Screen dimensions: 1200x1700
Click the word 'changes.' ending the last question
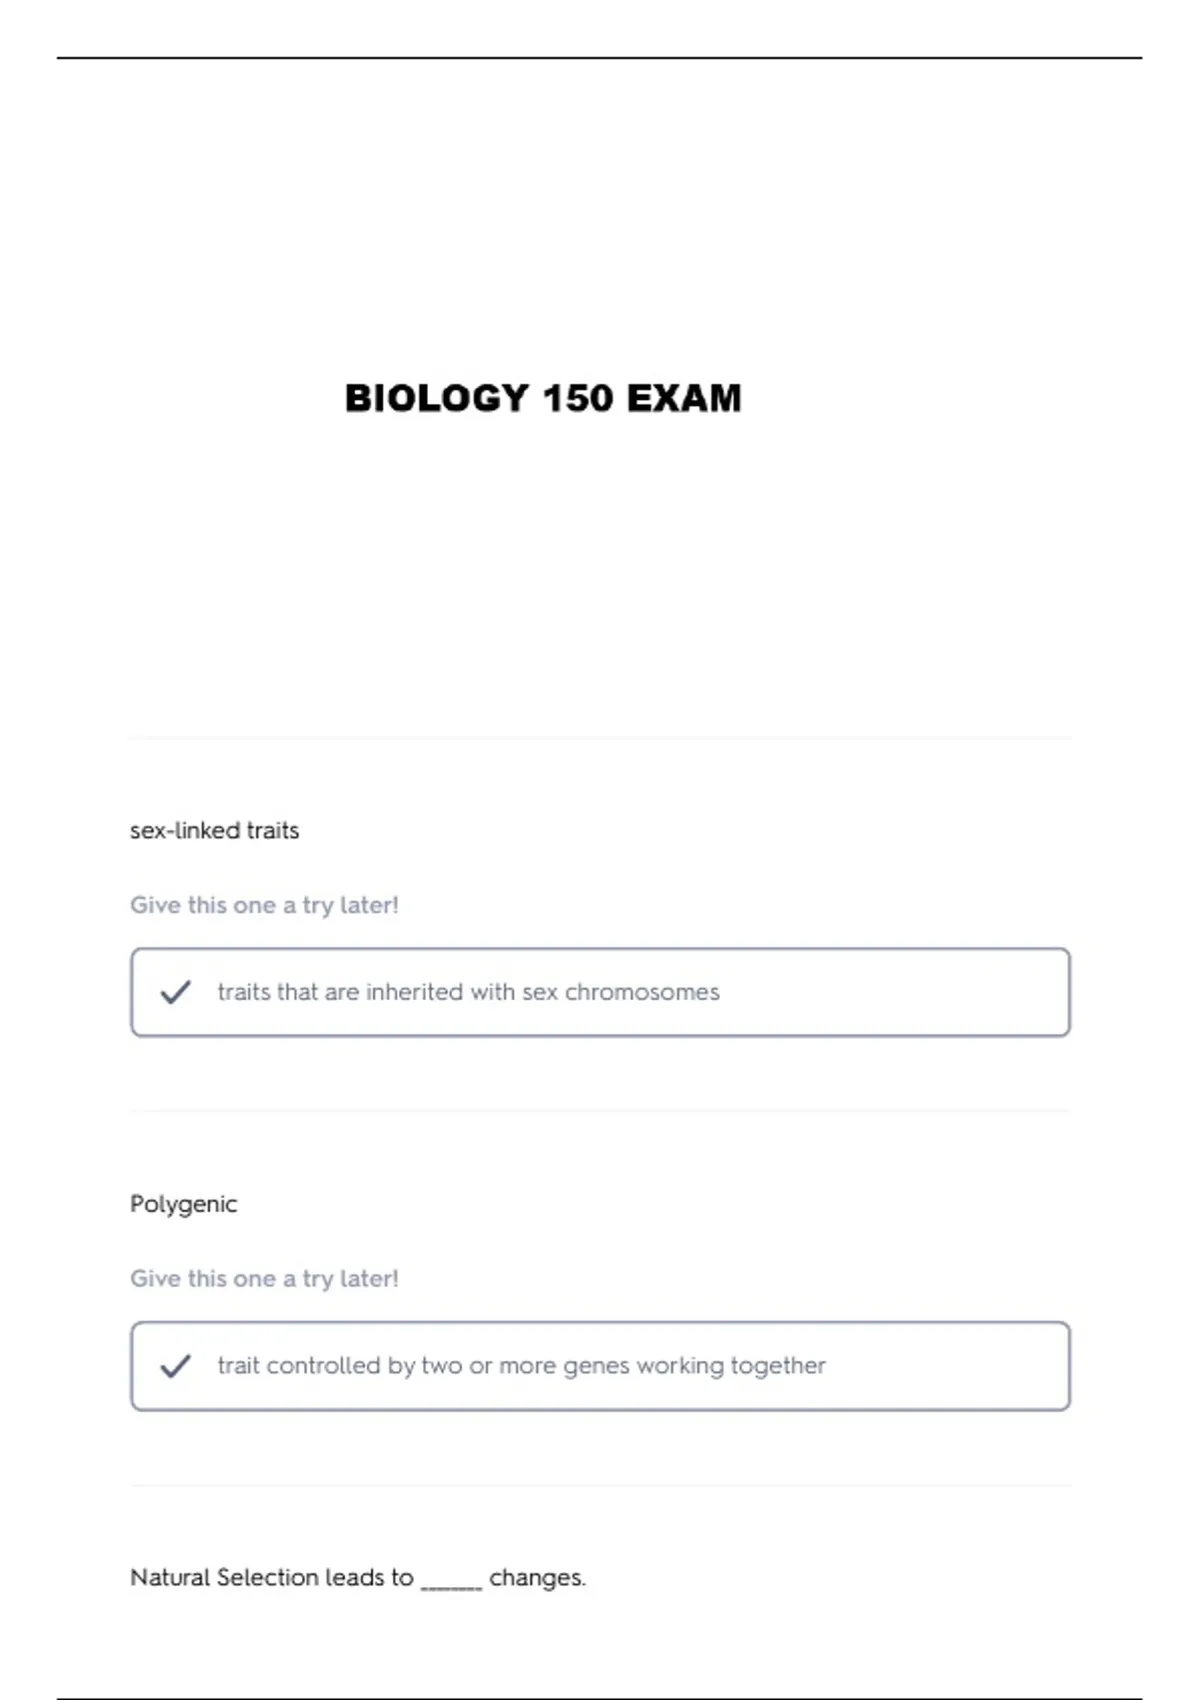537,1578
